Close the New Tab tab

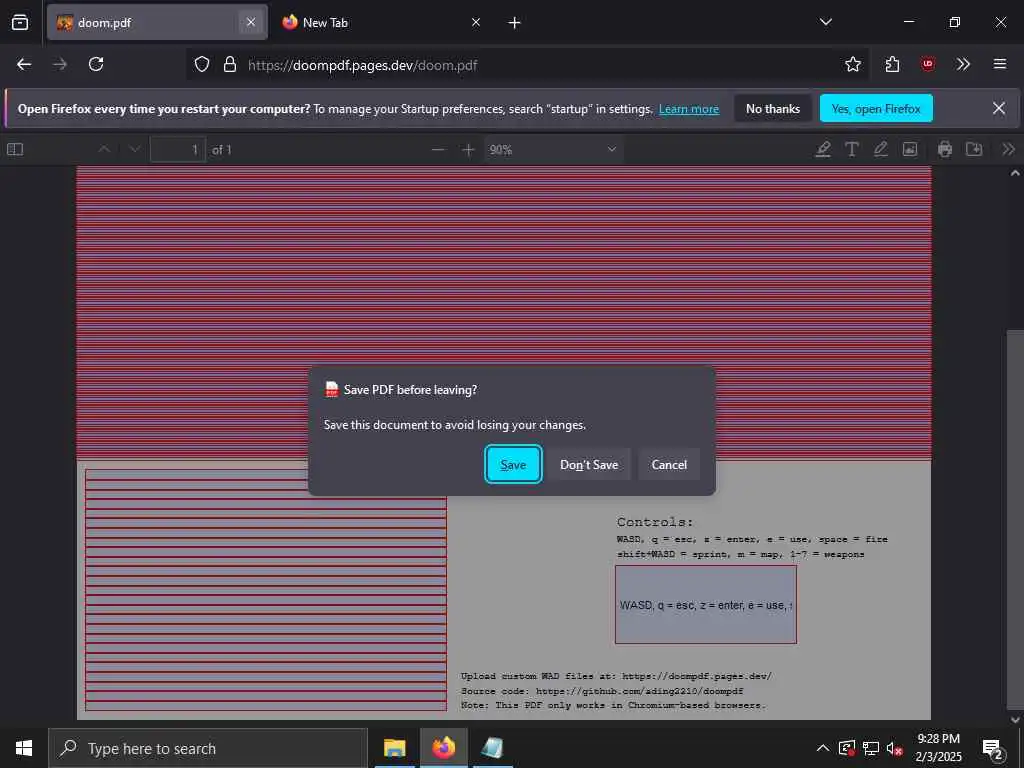476,22
